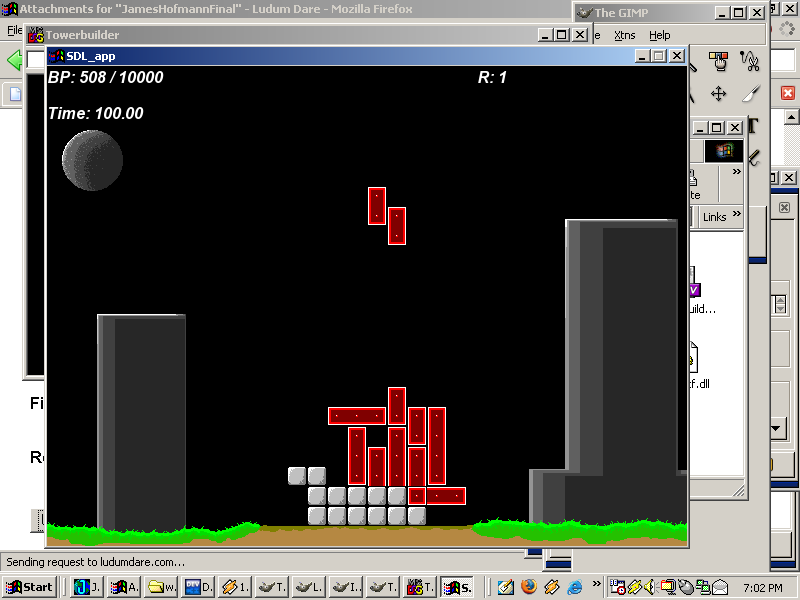Minimize the SDL_app window
800x600 pixels.
[x=642, y=56]
